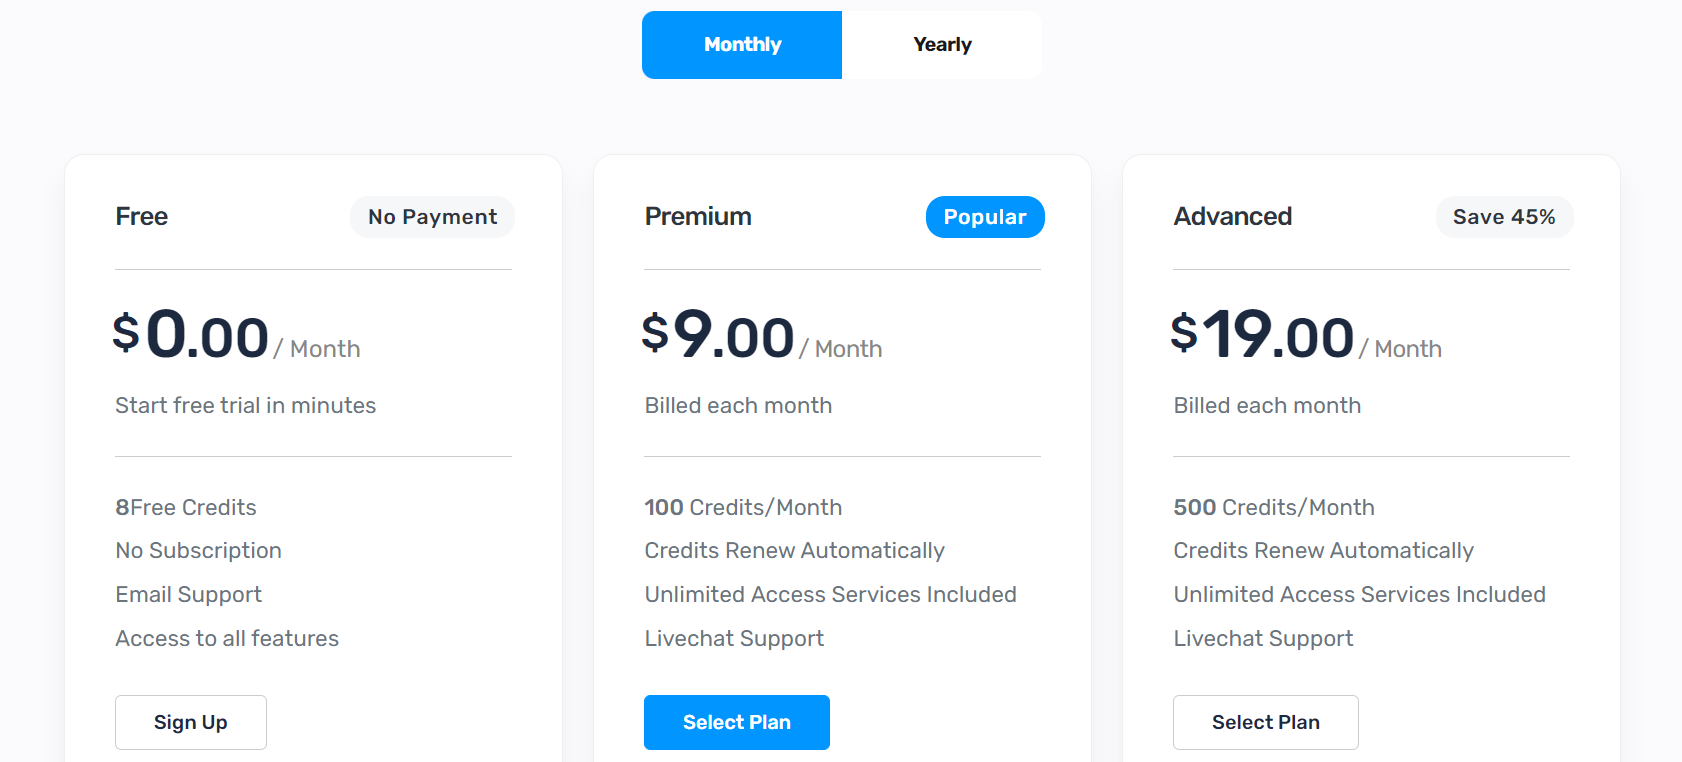Select the Advanced plan
This screenshot has height=762, width=1682.
pos(1266,722)
